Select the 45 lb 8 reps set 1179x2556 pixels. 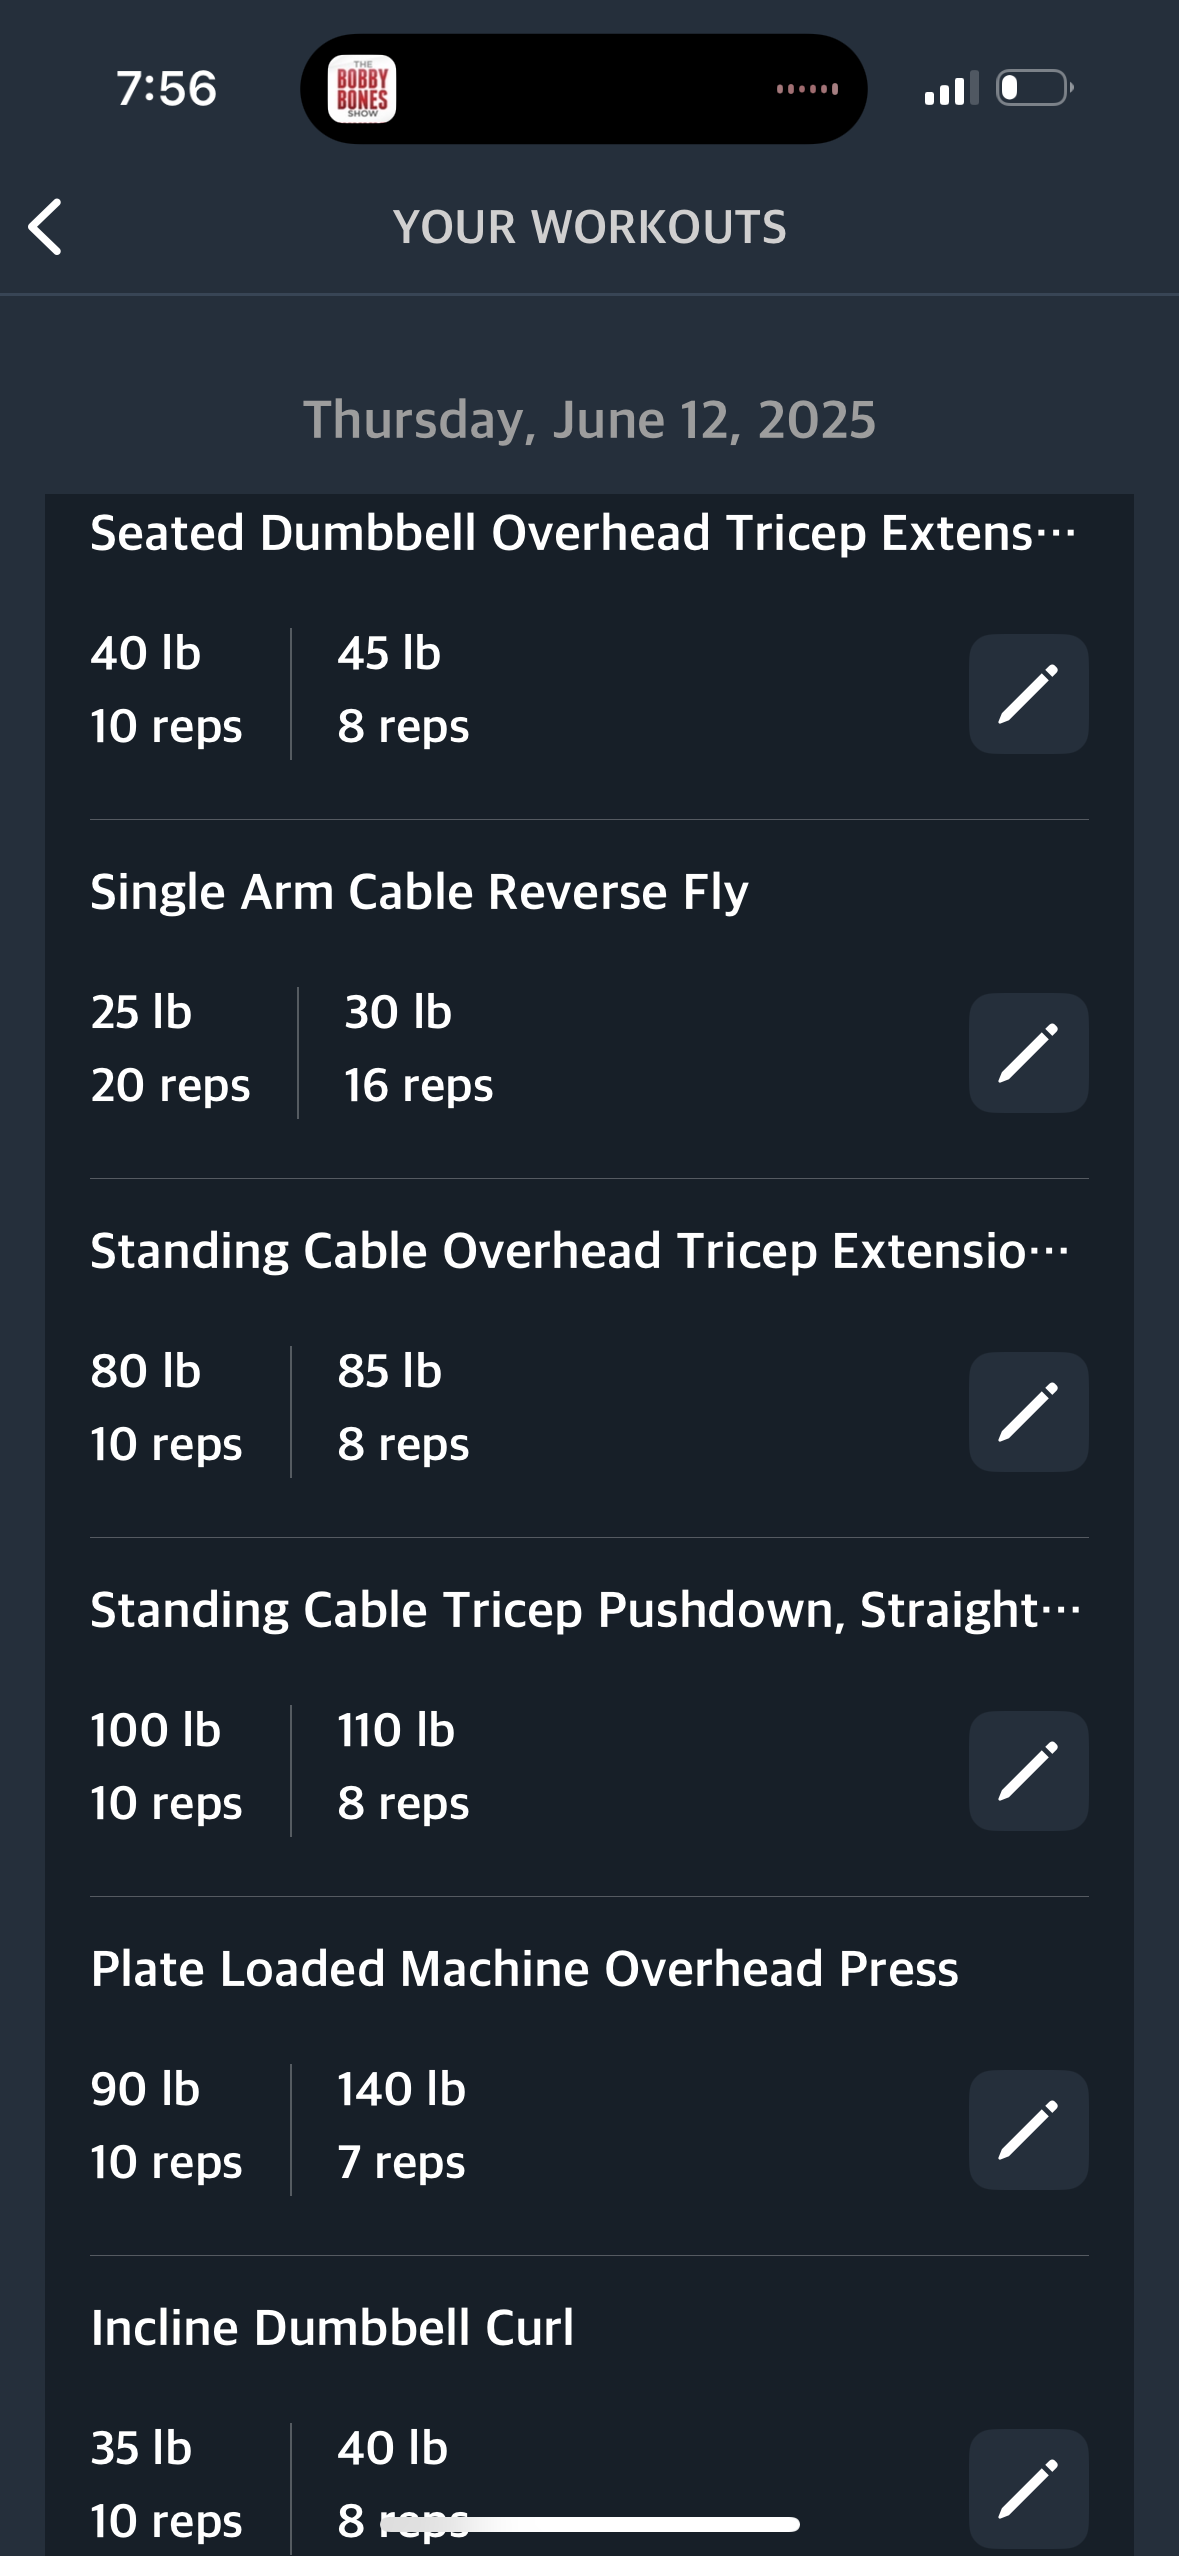(x=403, y=690)
